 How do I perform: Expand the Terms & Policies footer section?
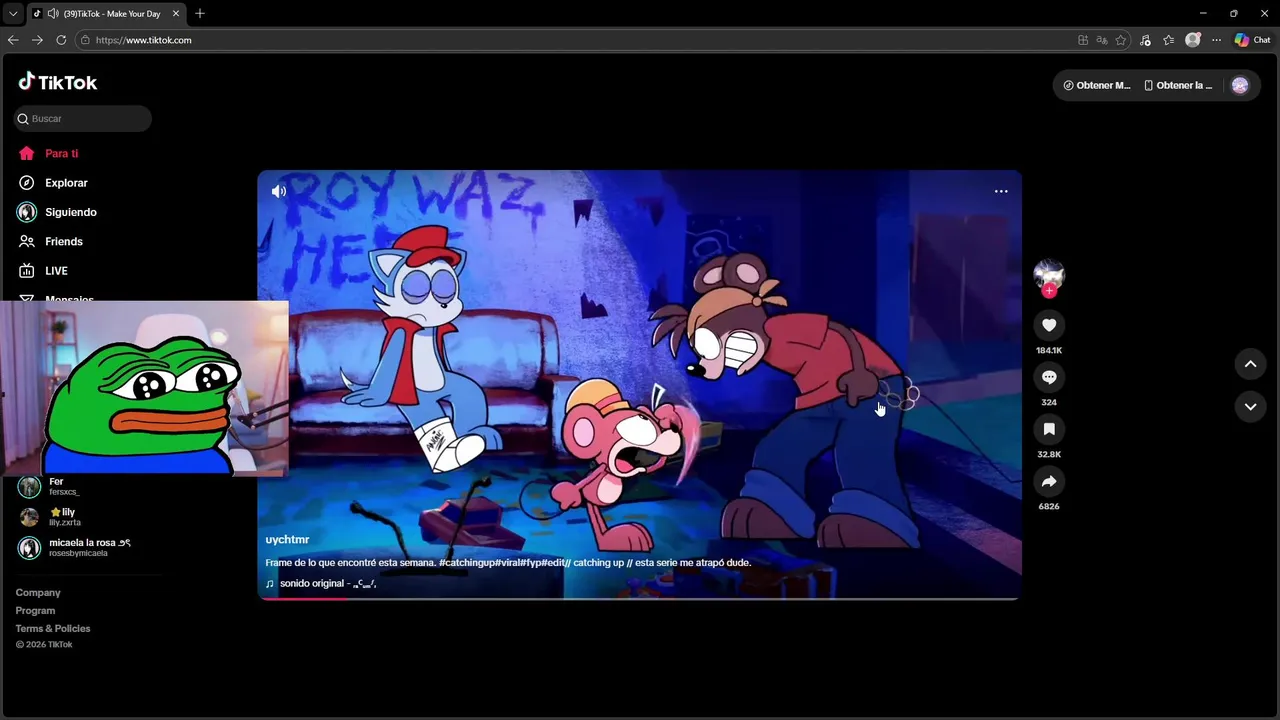53,629
